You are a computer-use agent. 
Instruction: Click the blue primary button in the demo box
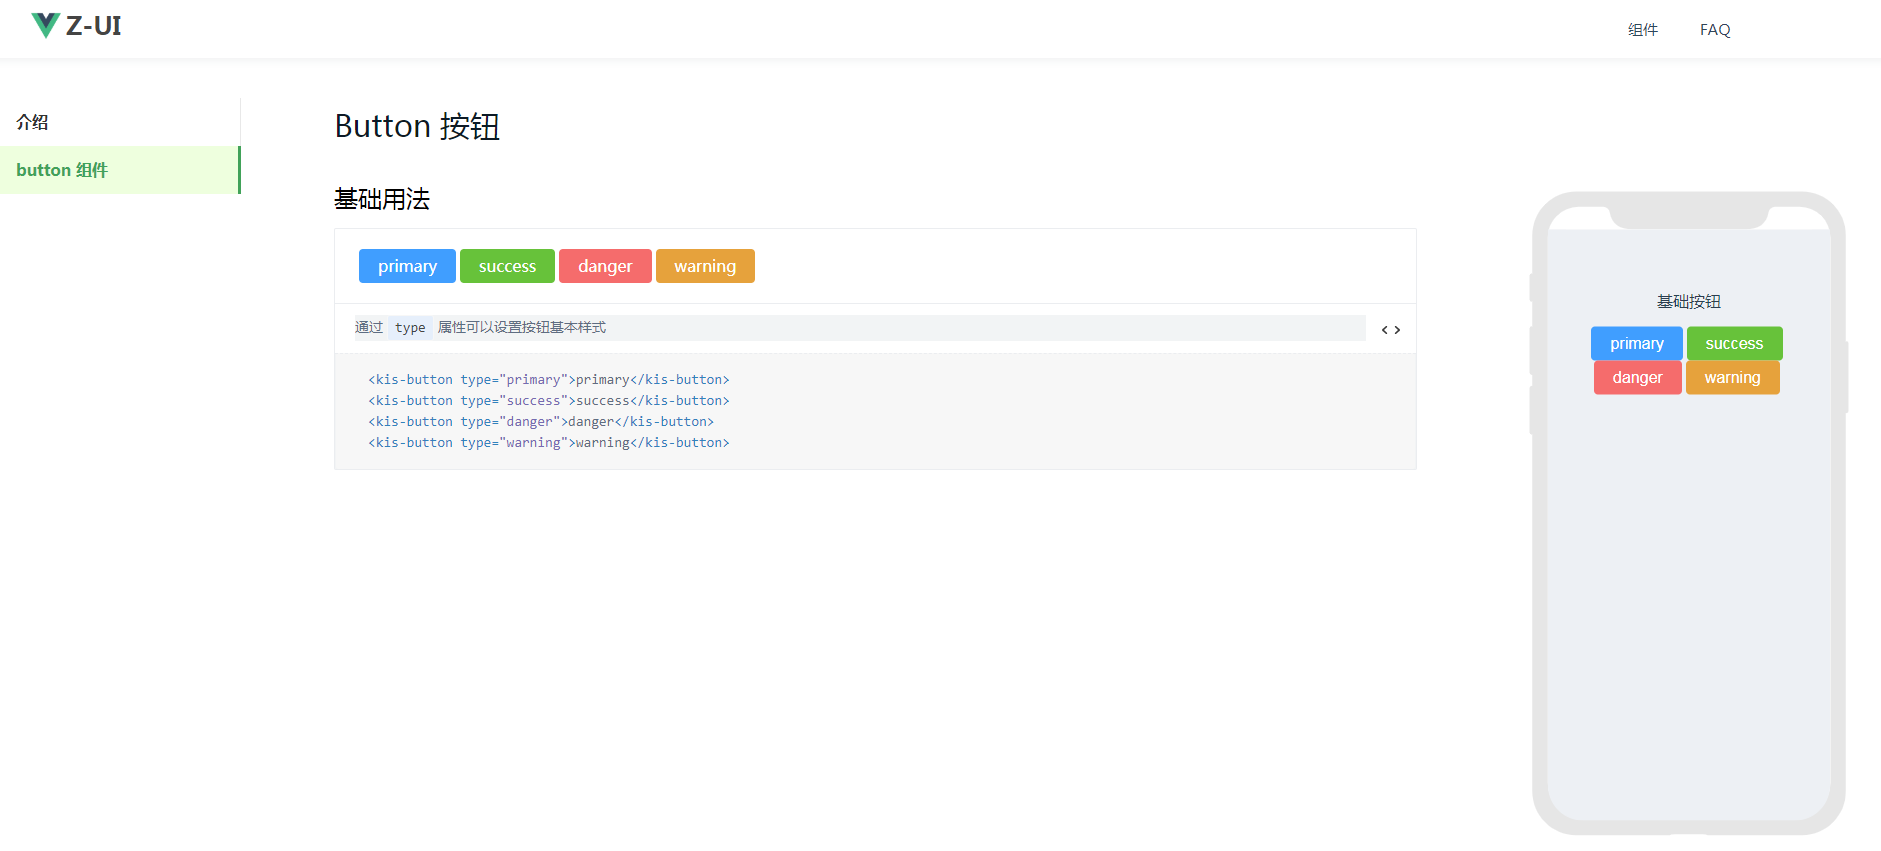[407, 266]
